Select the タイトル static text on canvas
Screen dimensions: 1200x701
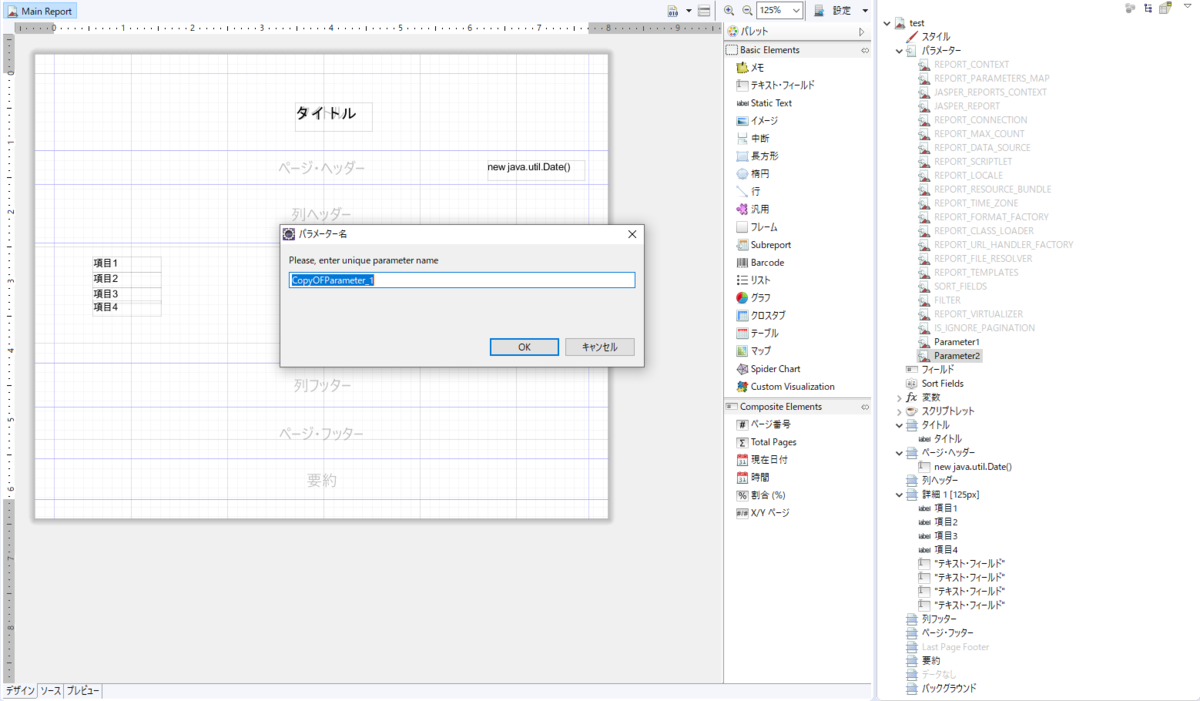[334, 116]
